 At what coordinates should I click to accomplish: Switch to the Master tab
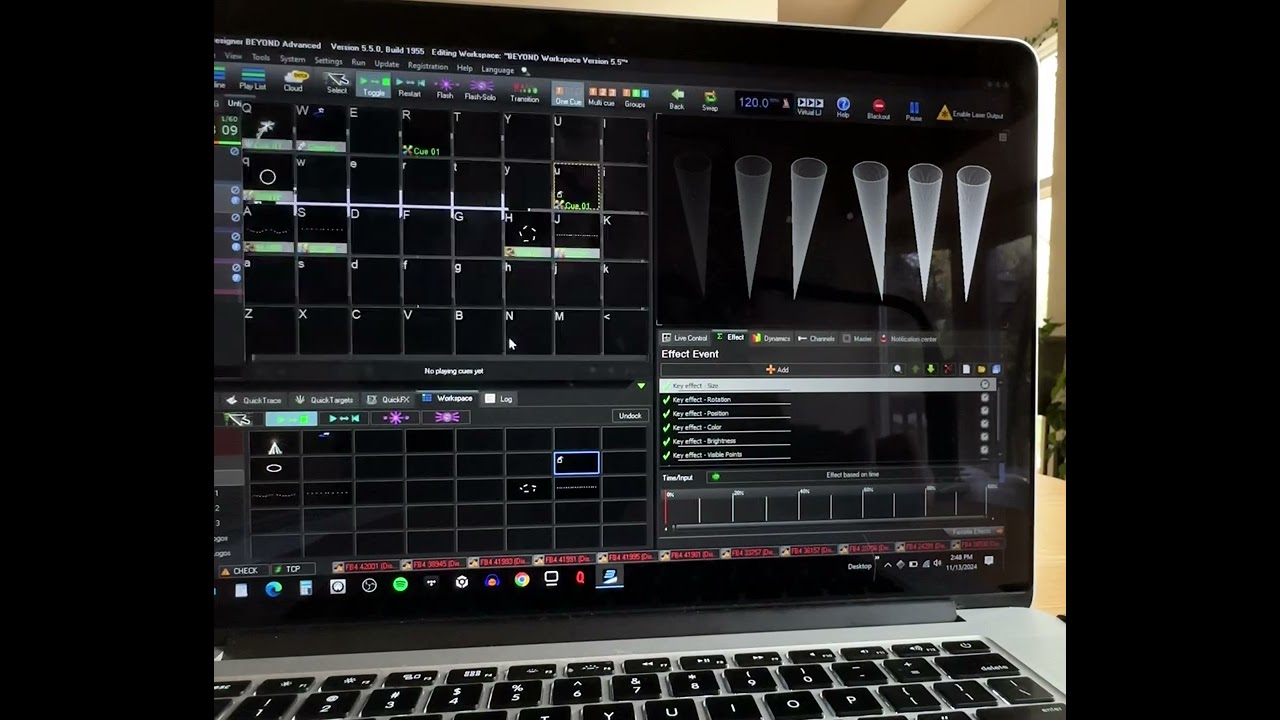(x=857, y=339)
